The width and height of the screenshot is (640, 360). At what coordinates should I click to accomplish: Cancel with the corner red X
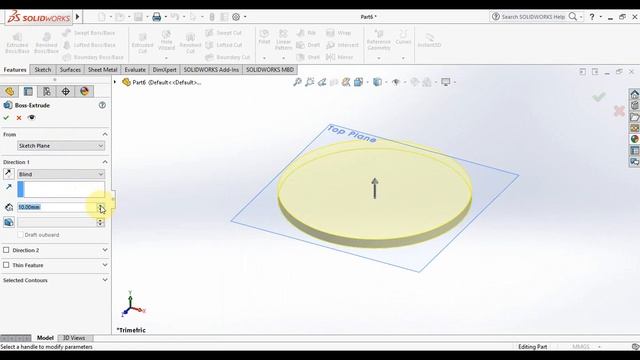click(619, 111)
